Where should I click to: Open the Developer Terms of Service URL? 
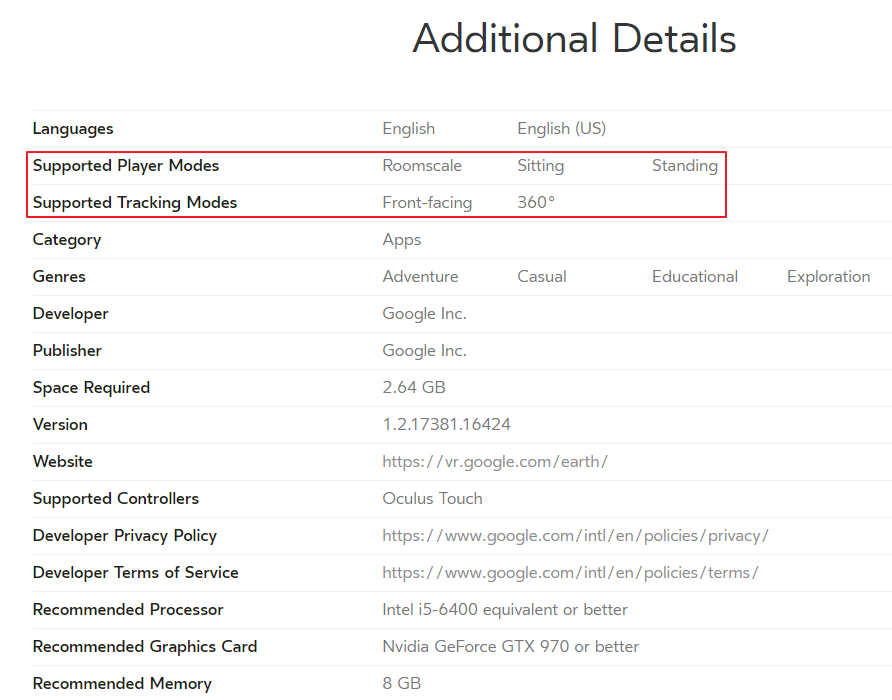coord(570,573)
